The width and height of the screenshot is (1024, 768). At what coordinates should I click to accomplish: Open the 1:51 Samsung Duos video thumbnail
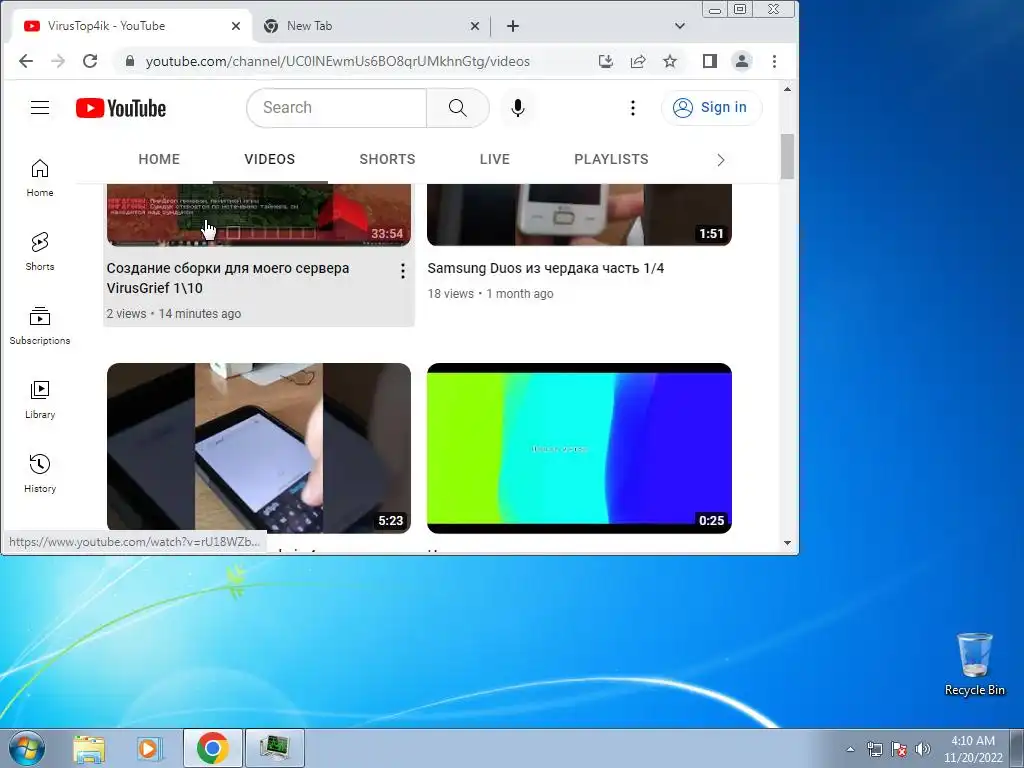click(x=579, y=215)
